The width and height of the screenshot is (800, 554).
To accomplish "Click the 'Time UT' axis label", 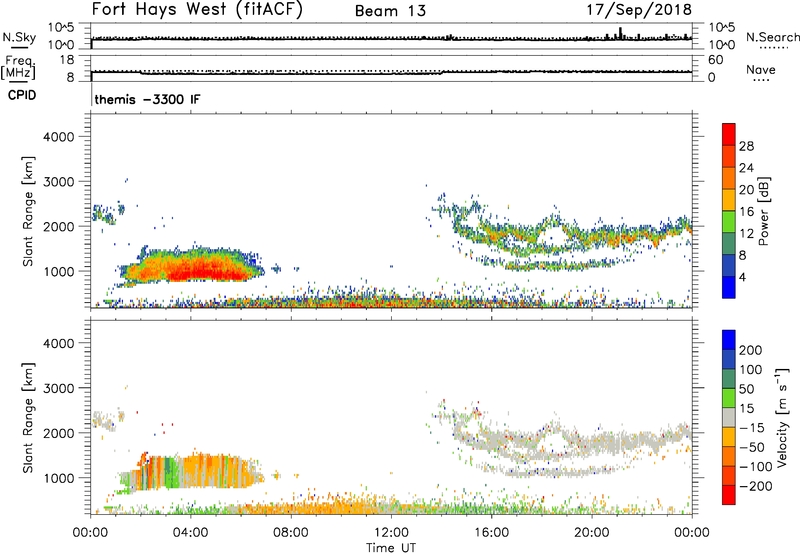I will pos(391,548).
